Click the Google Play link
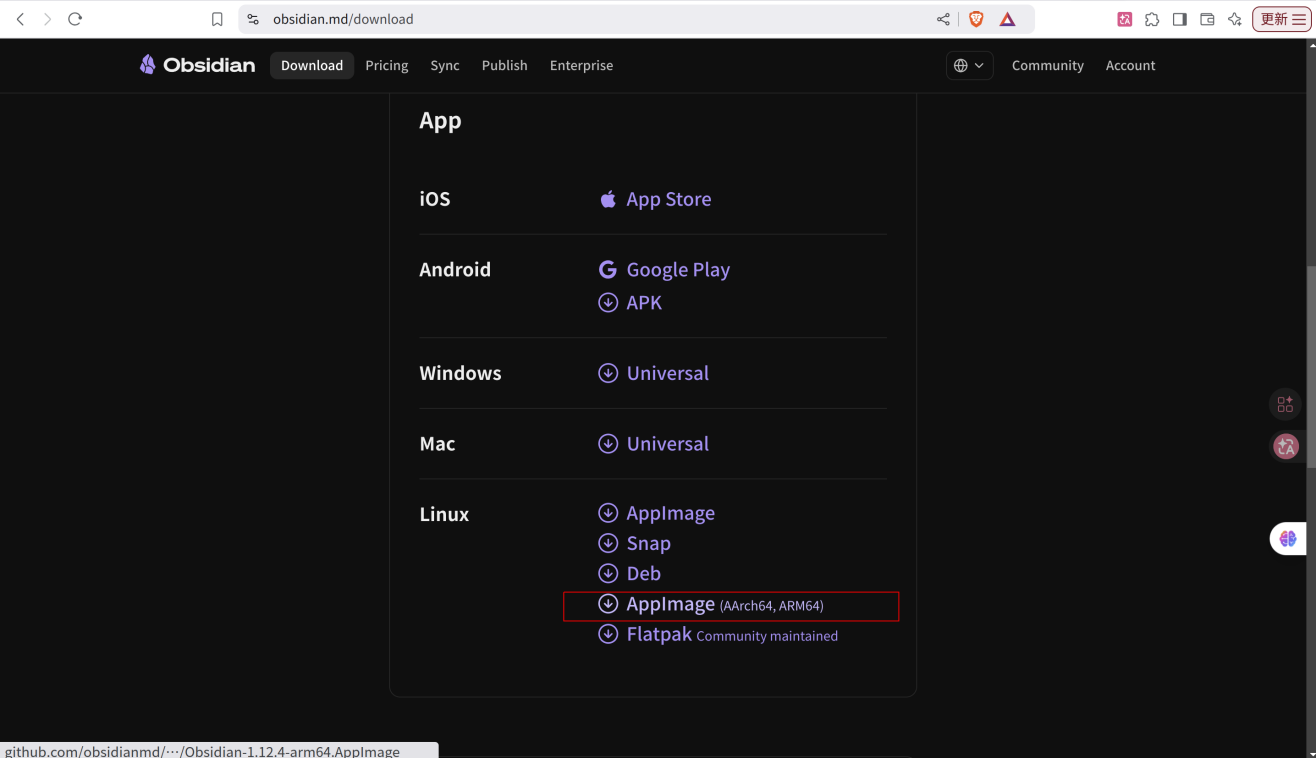The height and width of the screenshot is (758, 1316). click(x=678, y=270)
